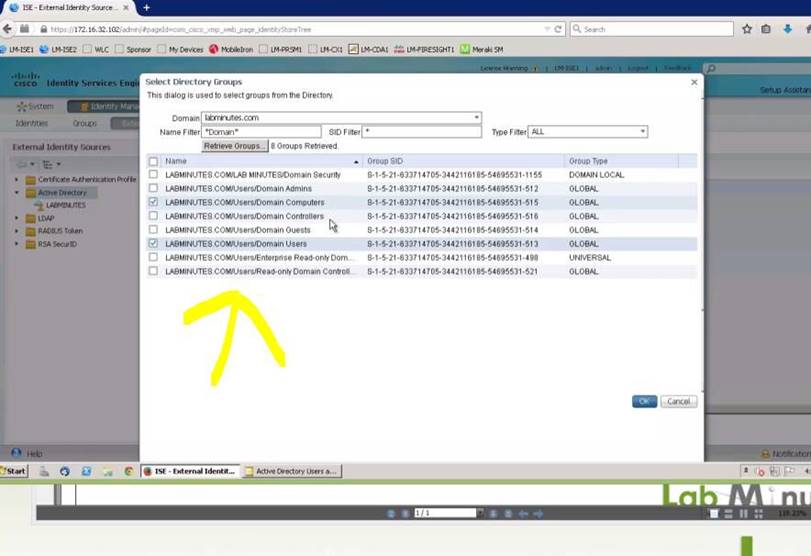Bookmark this page with the star icon

[746, 29]
